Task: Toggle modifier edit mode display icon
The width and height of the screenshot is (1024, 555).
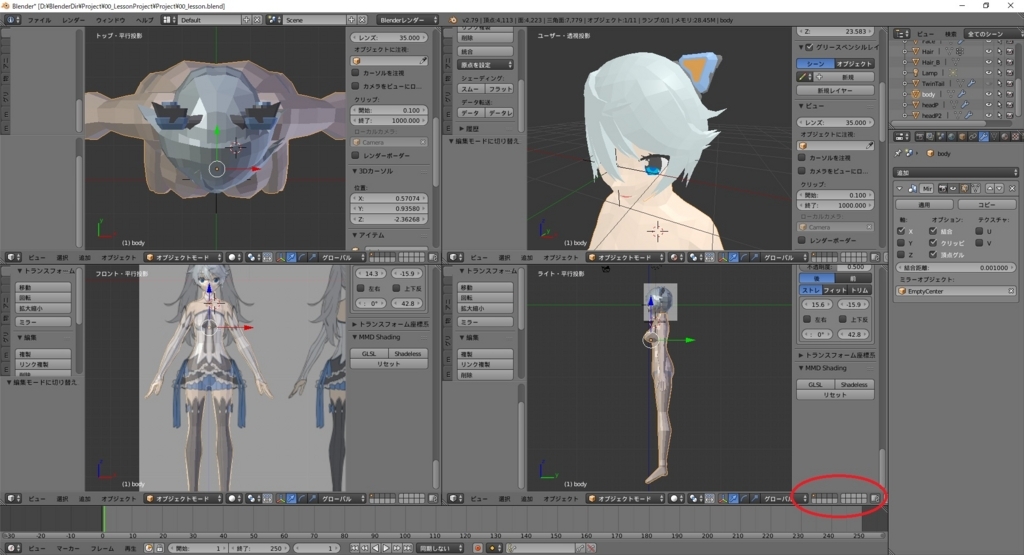Action: [x=965, y=189]
